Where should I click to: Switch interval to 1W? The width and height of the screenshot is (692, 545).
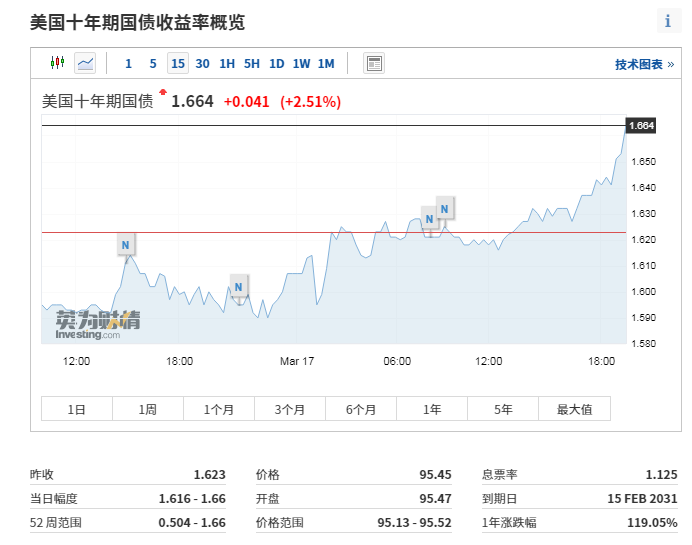point(301,63)
